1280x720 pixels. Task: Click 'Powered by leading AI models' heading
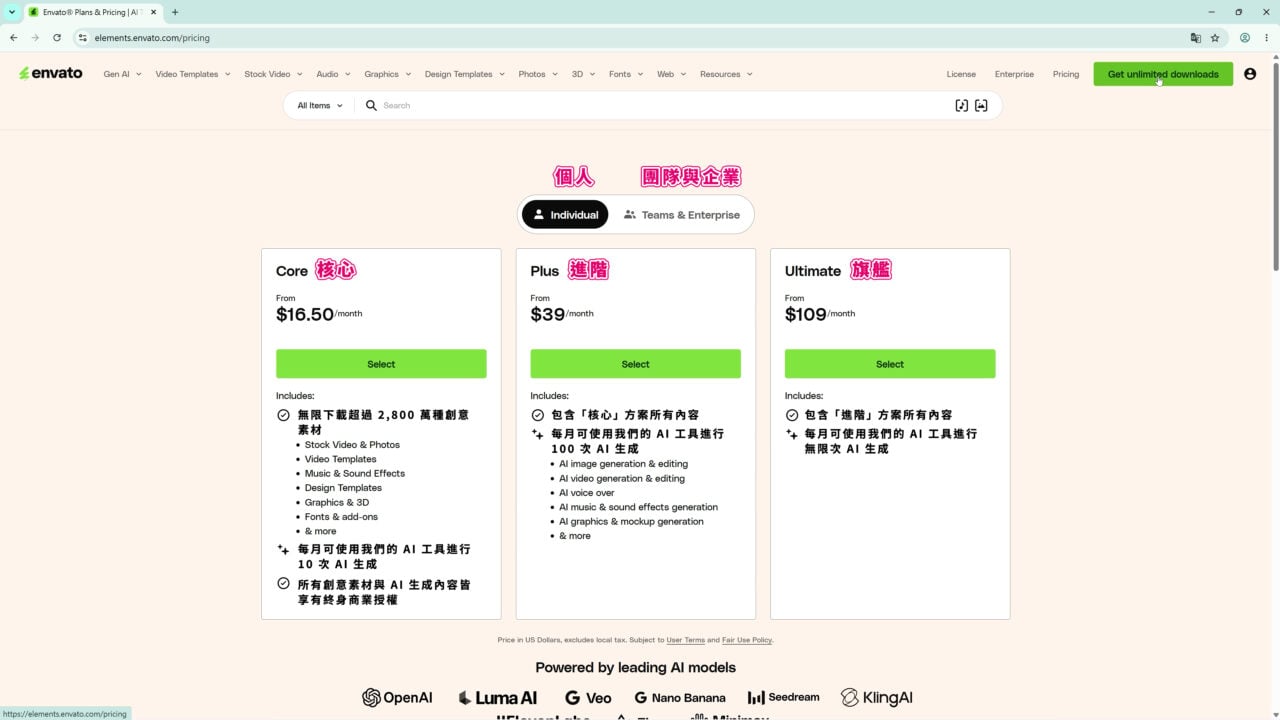pos(635,667)
